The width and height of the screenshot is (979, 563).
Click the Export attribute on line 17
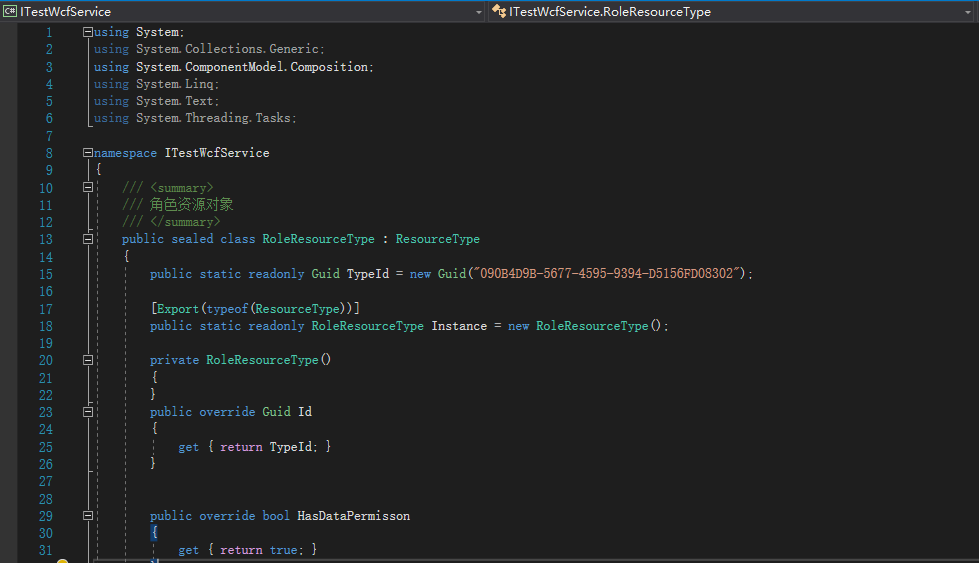tap(177, 308)
